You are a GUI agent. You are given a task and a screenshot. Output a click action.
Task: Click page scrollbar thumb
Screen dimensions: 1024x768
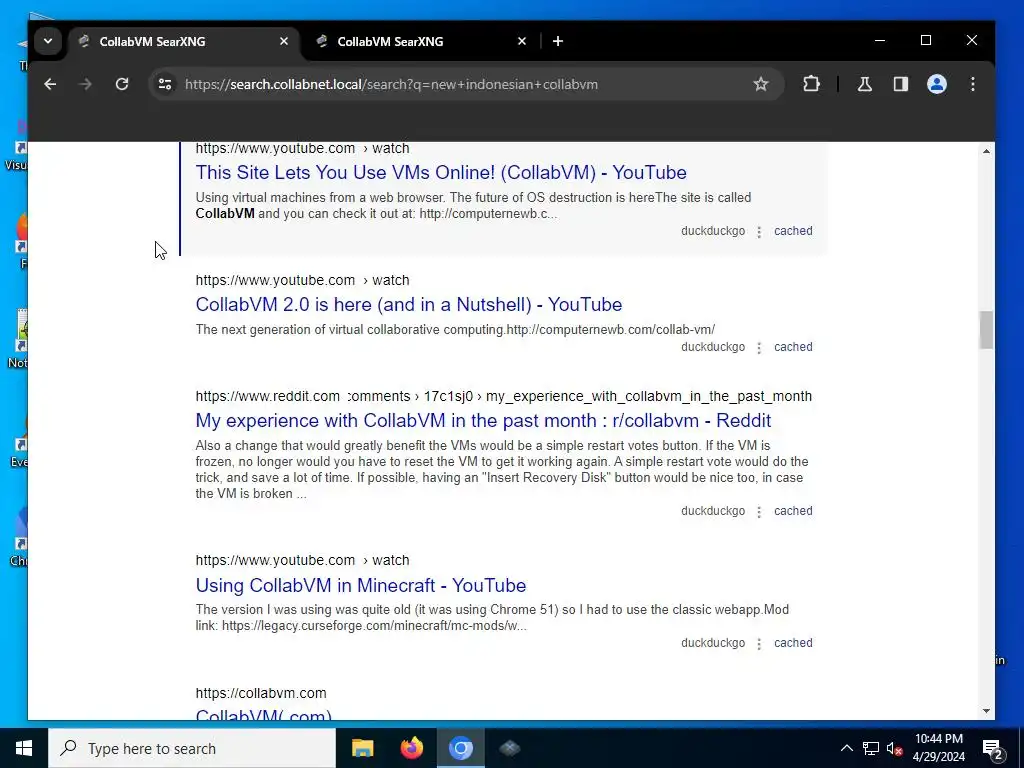pos(986,330)
